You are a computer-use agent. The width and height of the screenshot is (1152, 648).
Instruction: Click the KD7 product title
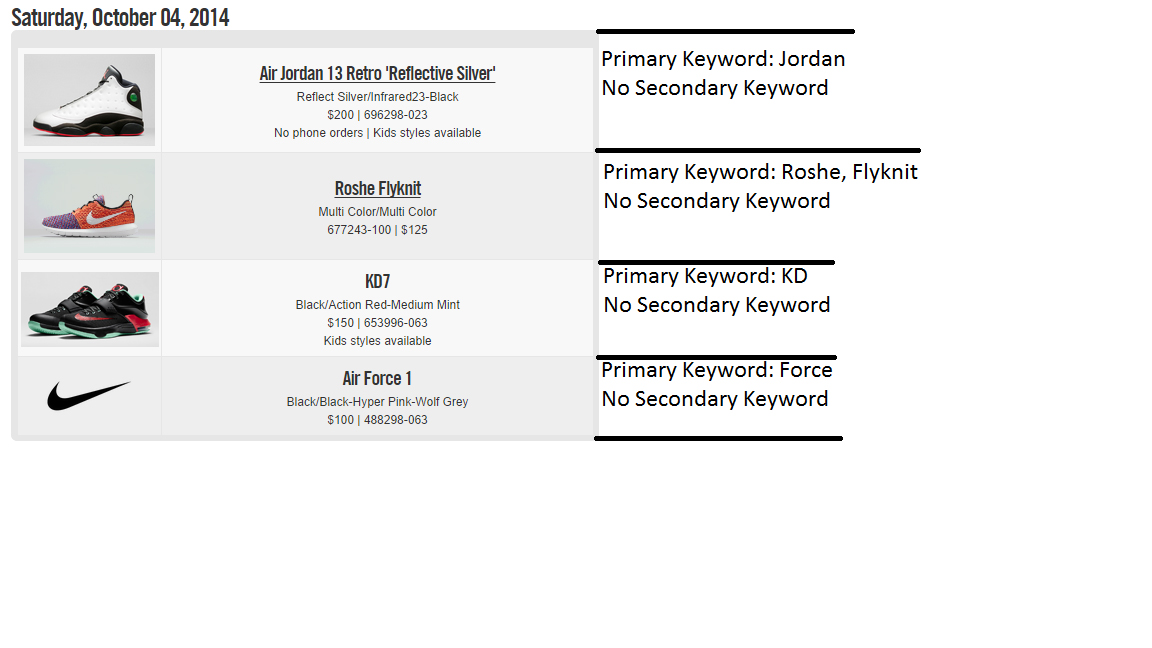click(377, 282)
